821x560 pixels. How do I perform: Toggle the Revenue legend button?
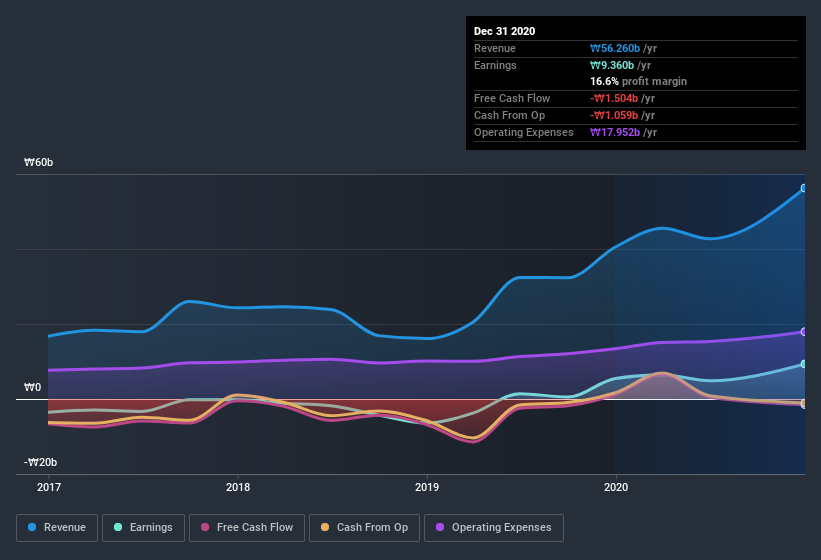tap(57, 528)
